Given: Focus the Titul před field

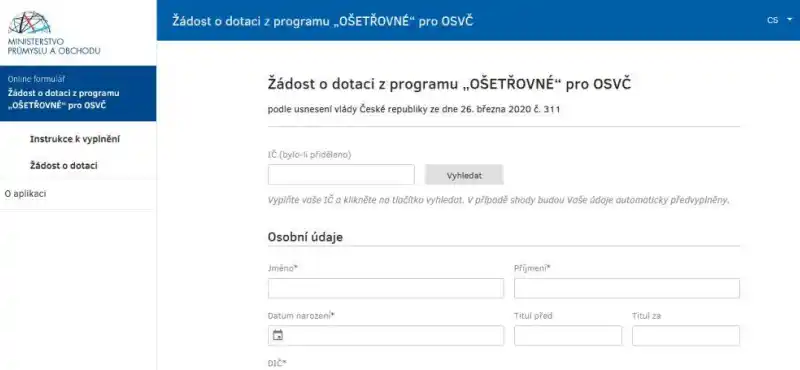Looking at the screenshot, I should click(568, 335).
